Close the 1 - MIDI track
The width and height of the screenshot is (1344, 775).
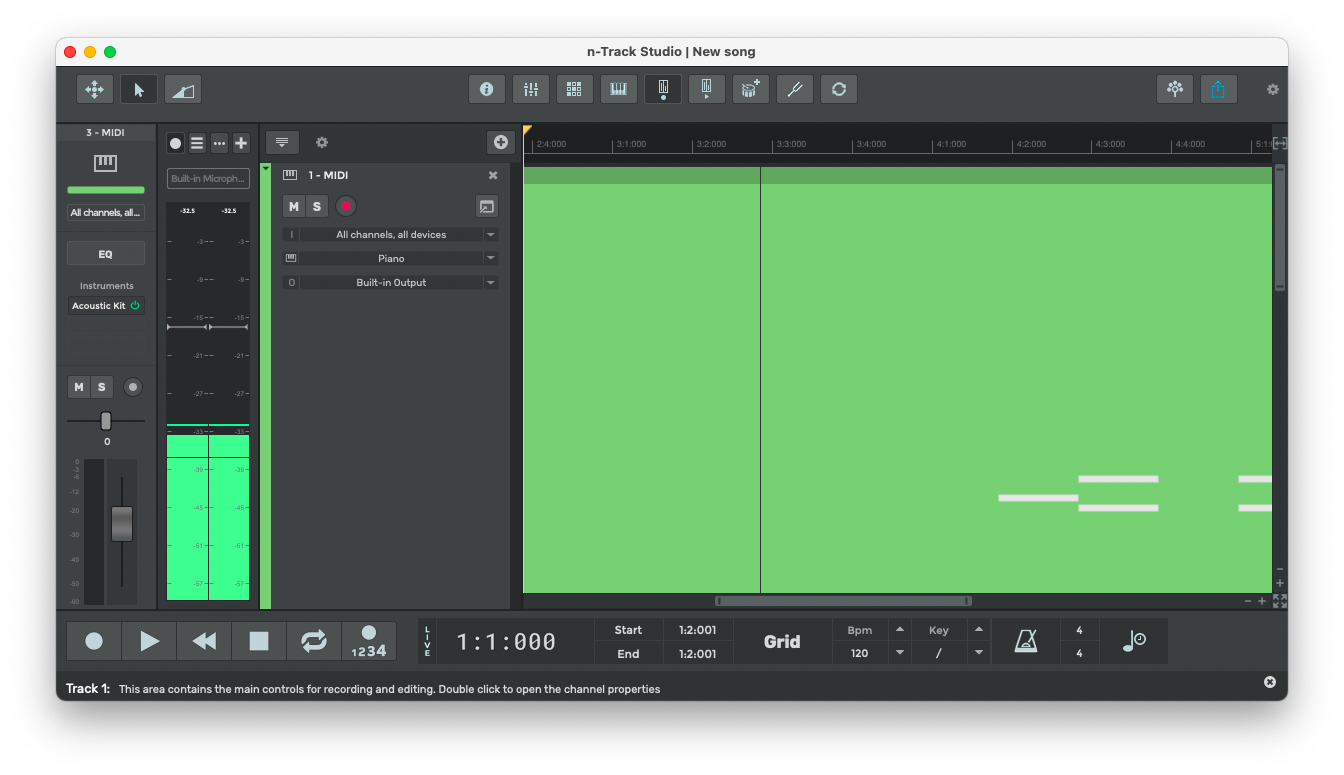pyautogui.click(x=492, y=176)
